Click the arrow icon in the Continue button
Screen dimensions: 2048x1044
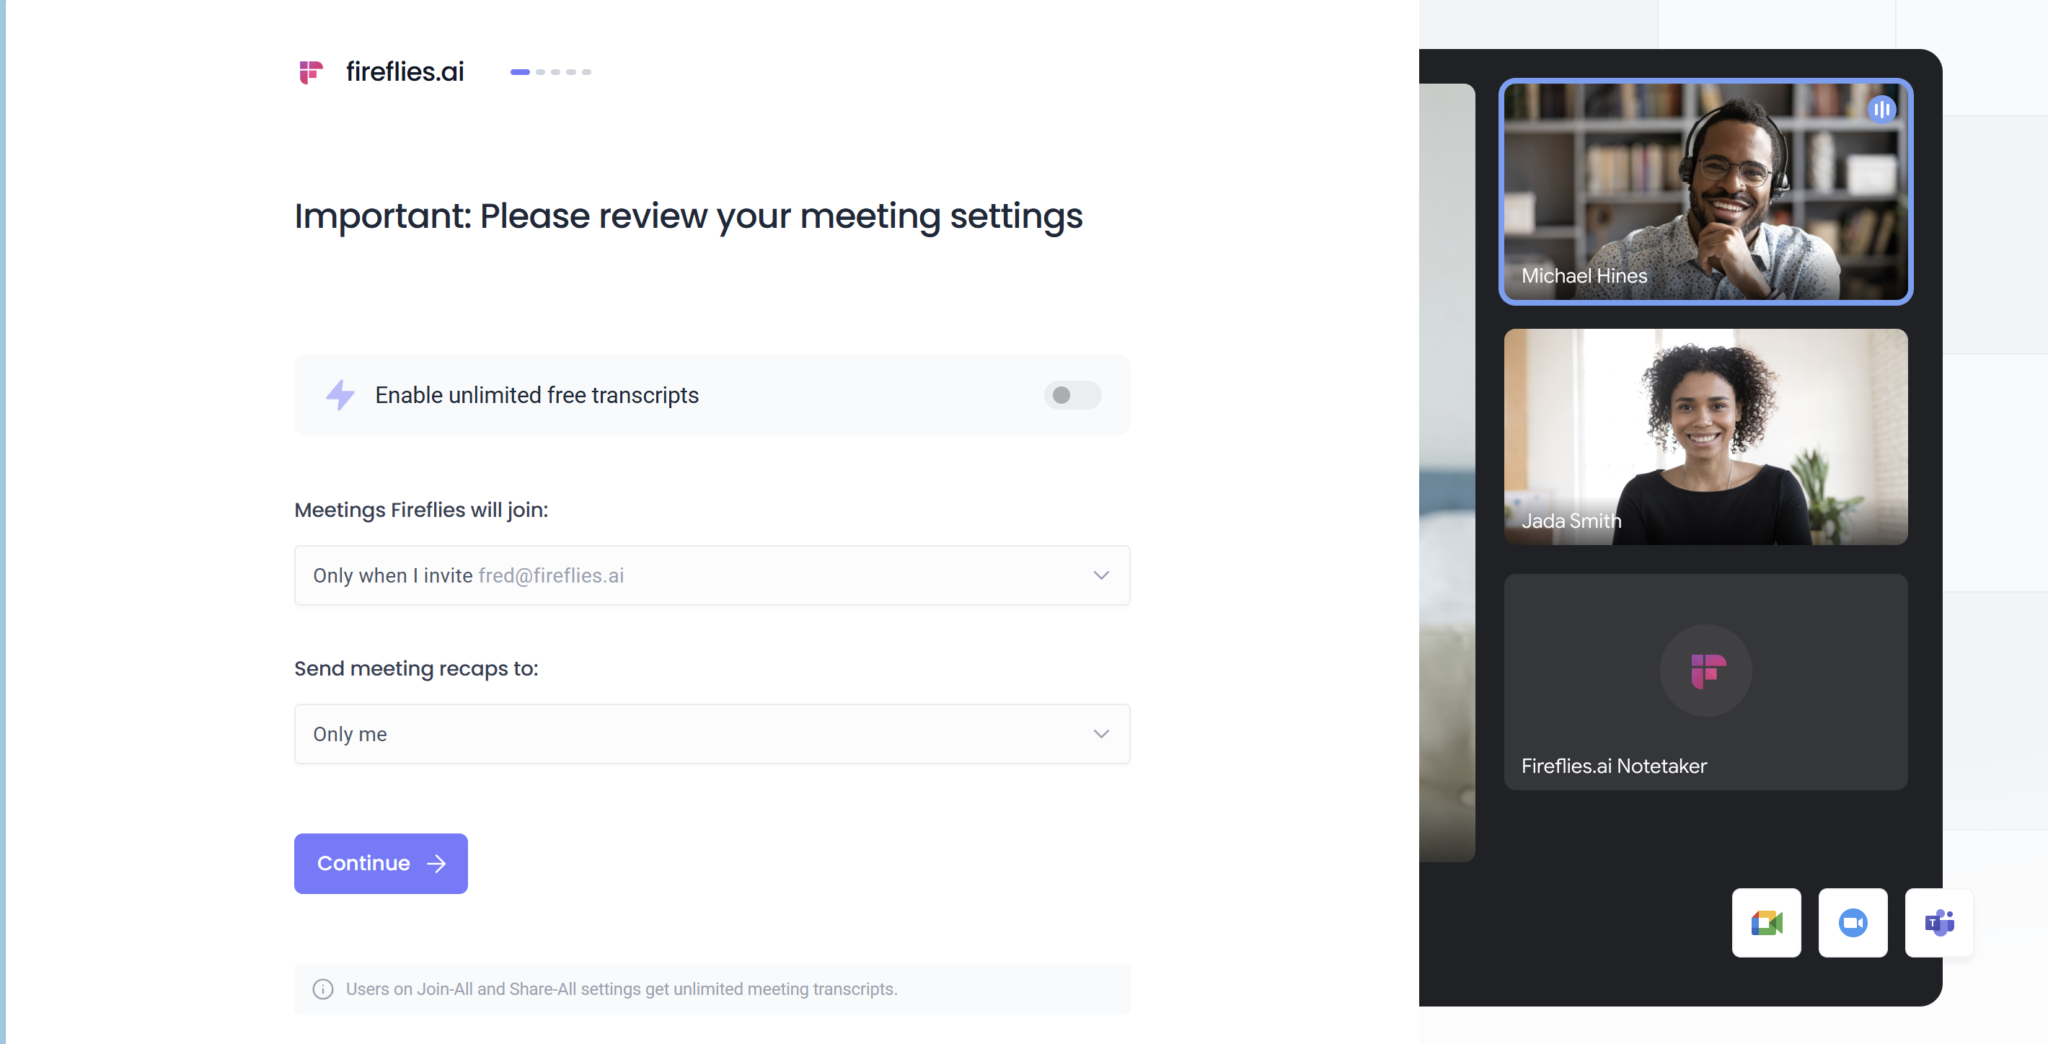pos(436,864)
